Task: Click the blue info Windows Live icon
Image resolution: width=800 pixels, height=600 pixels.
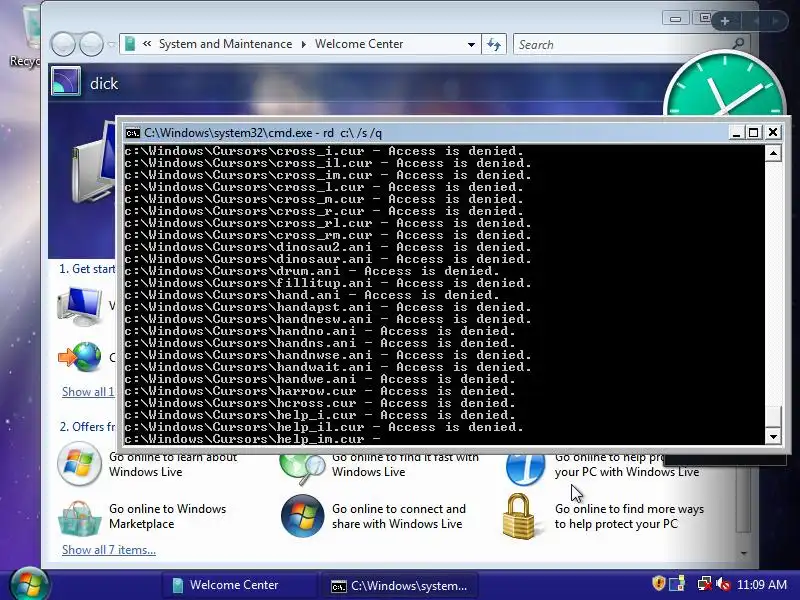Action: click(x=525, y=468)
